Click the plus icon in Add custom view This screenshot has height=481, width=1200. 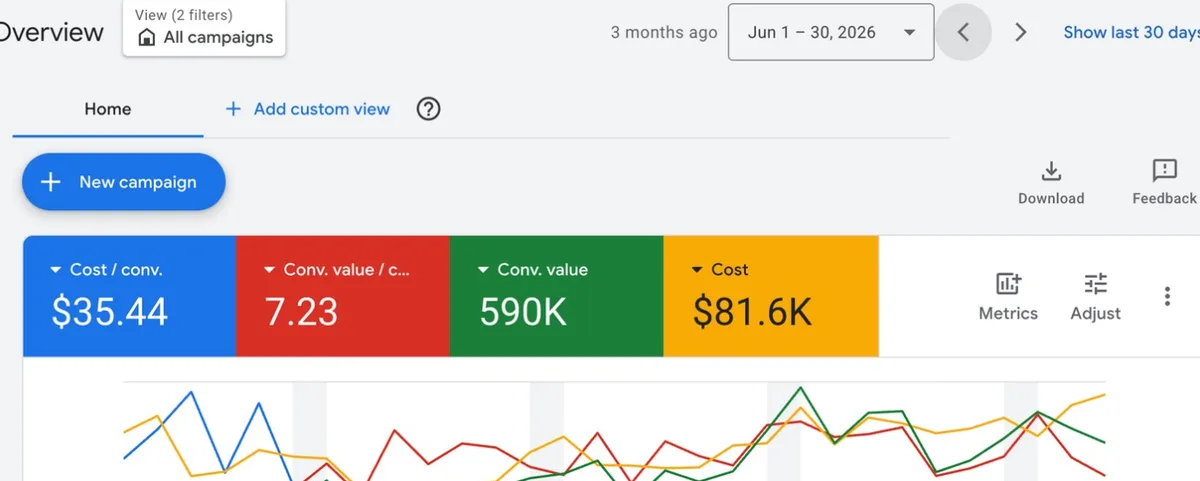pyautogui.click(x=233, y=109)
